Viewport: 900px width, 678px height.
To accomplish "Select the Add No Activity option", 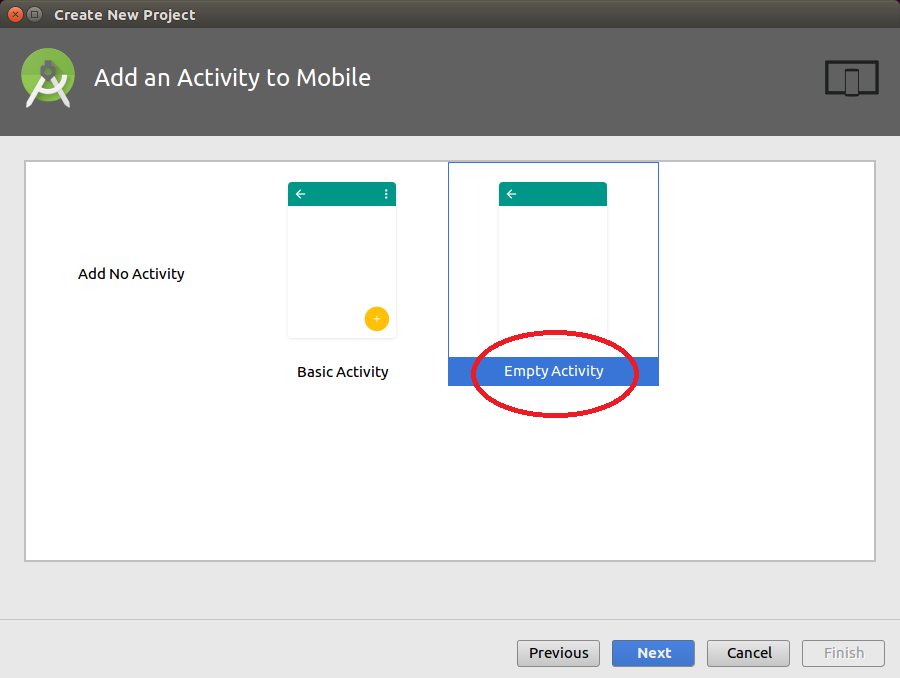I will [x=131, y=274].
